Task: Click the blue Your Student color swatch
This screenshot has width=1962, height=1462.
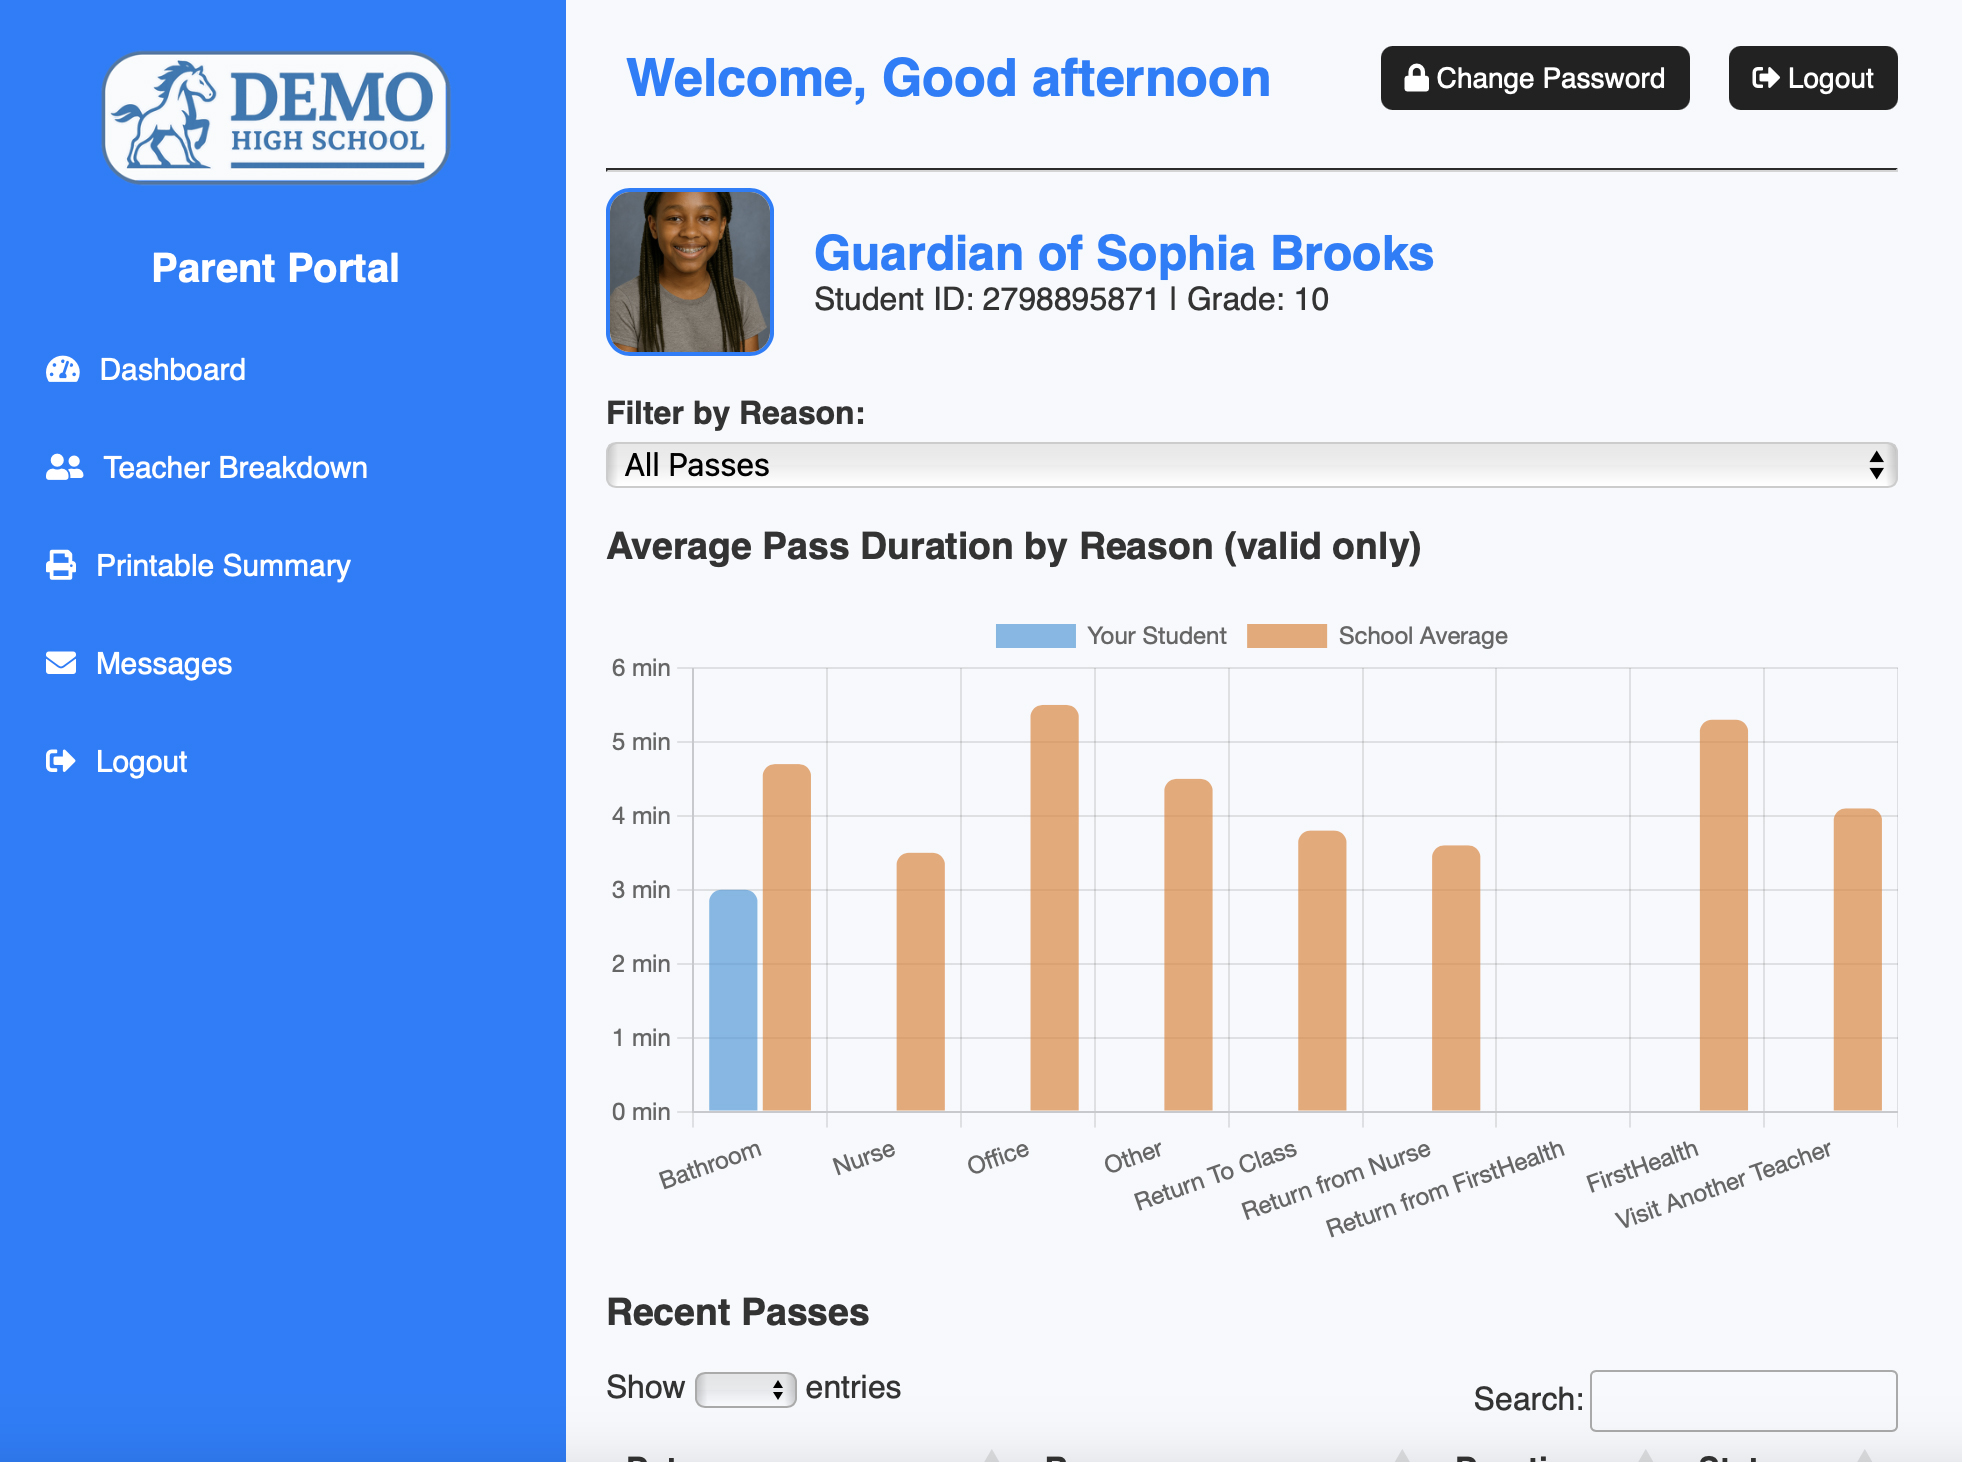Action: [x=1036, y=636]
